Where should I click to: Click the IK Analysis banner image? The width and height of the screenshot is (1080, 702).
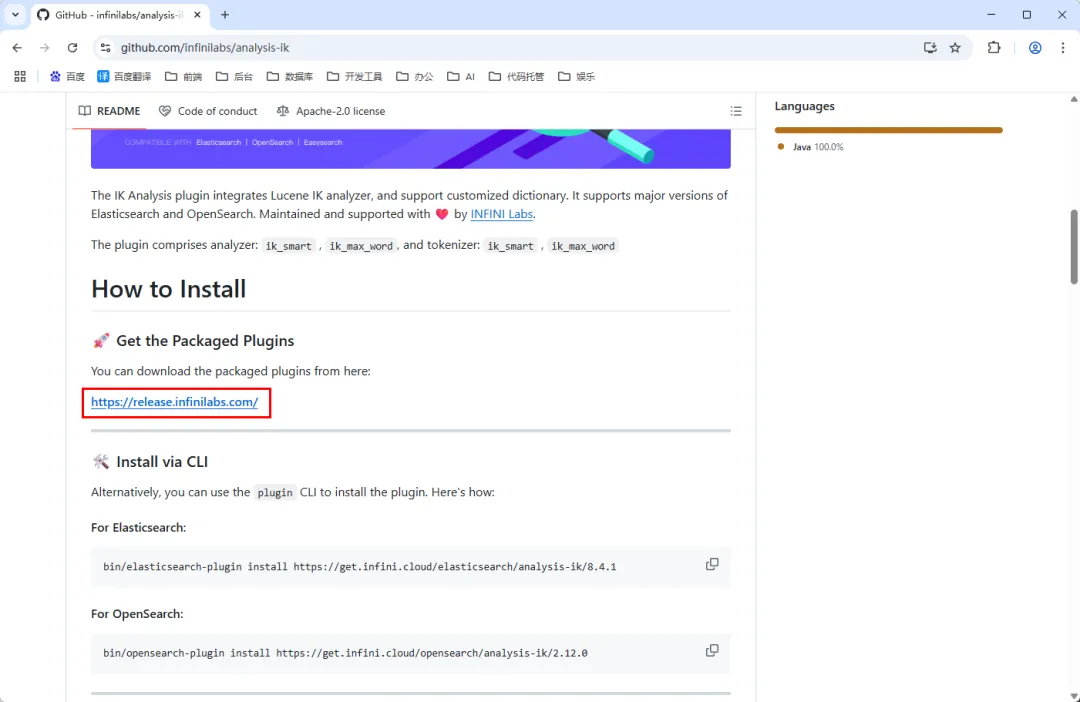click(411, 149)
